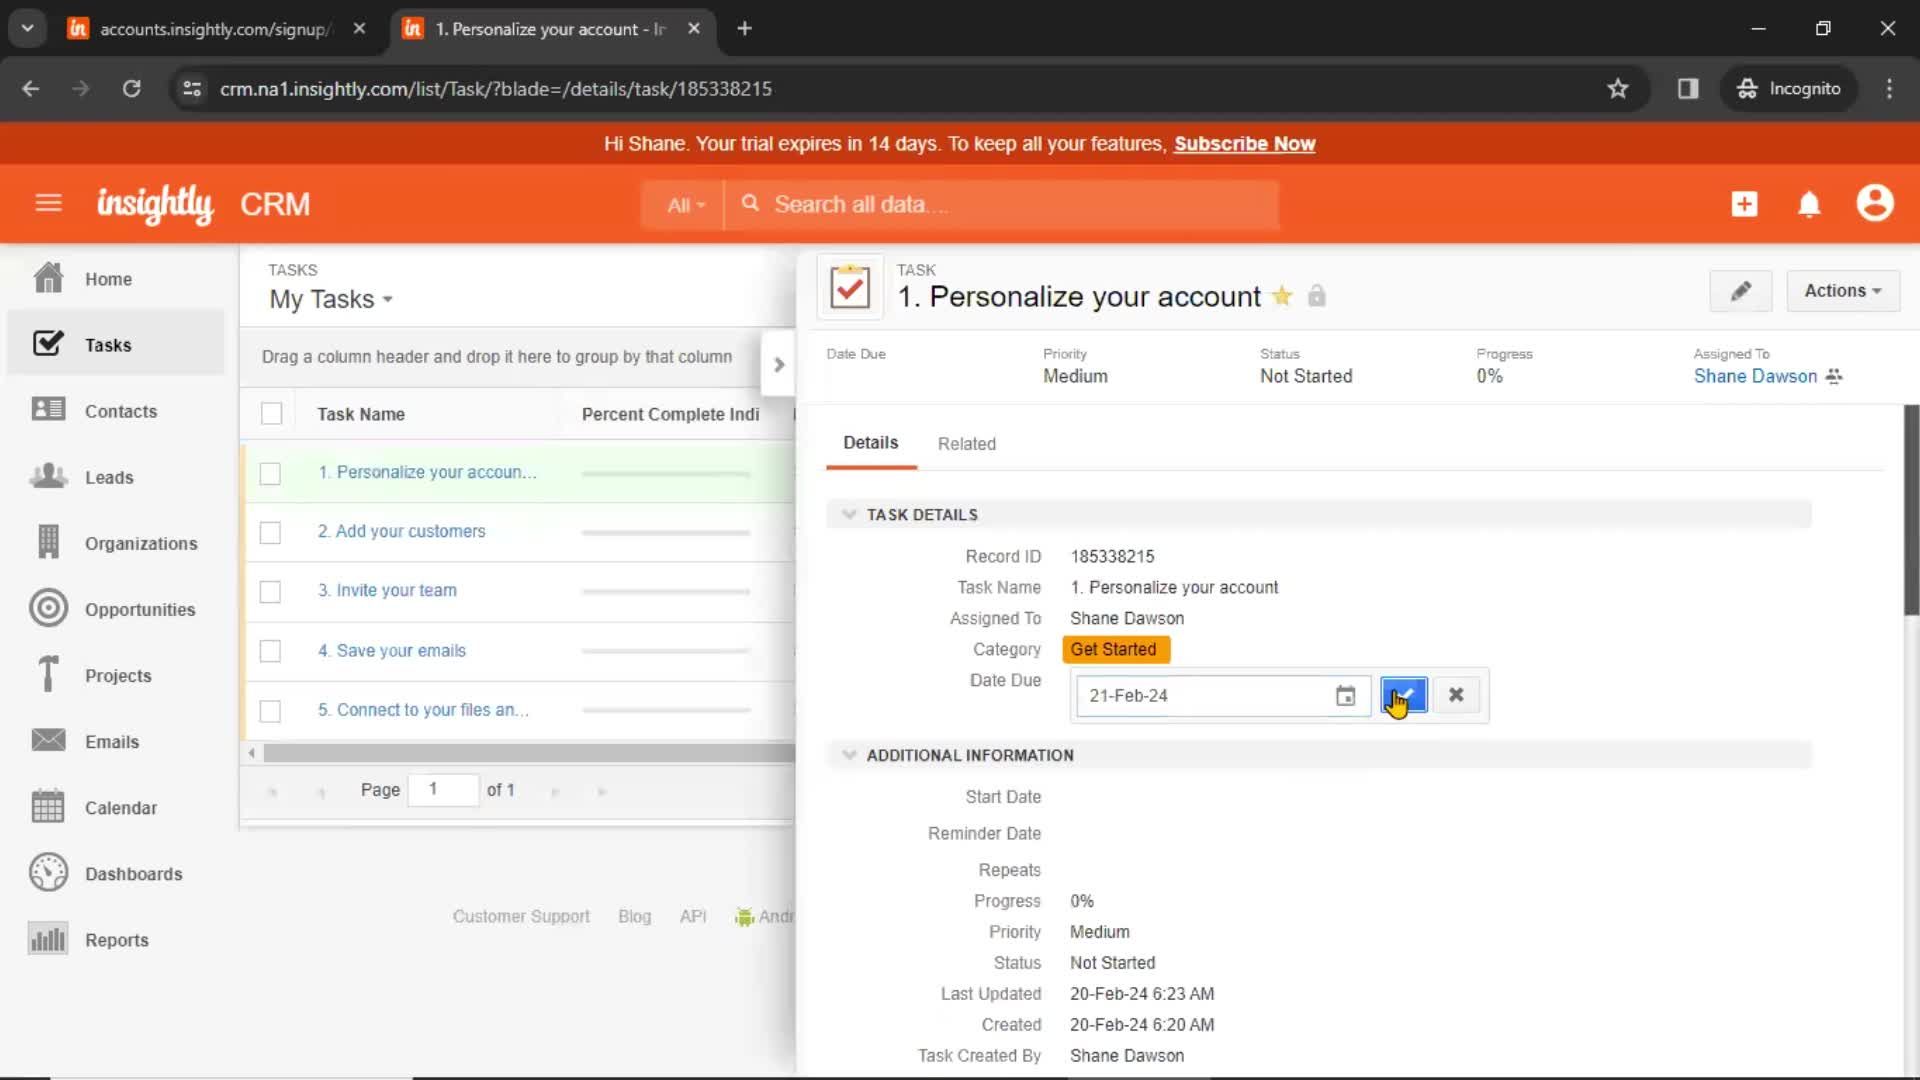Click the task checkmark icon in header

coord(850,288)
